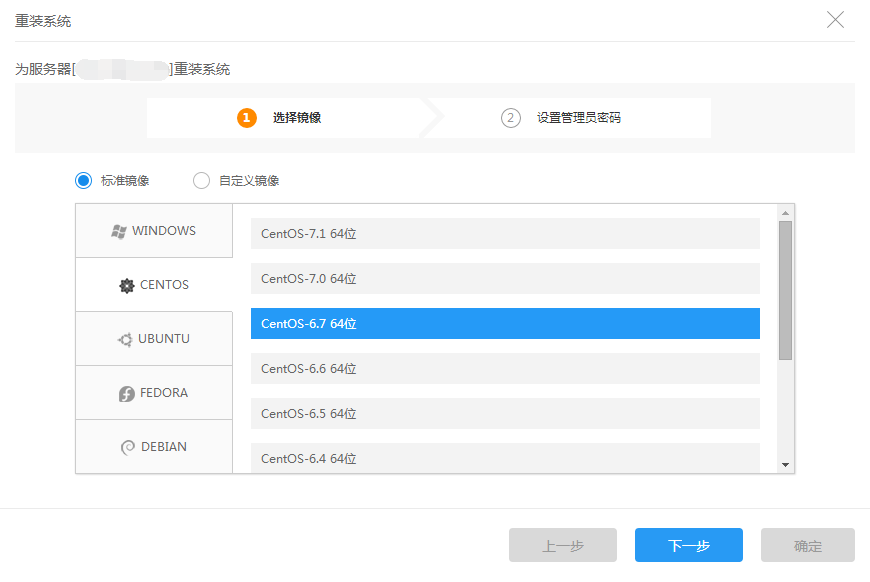The width and height of the screenshot is (870, 582).
Task: Show the DEBIAN image tab
Action: 154,446
